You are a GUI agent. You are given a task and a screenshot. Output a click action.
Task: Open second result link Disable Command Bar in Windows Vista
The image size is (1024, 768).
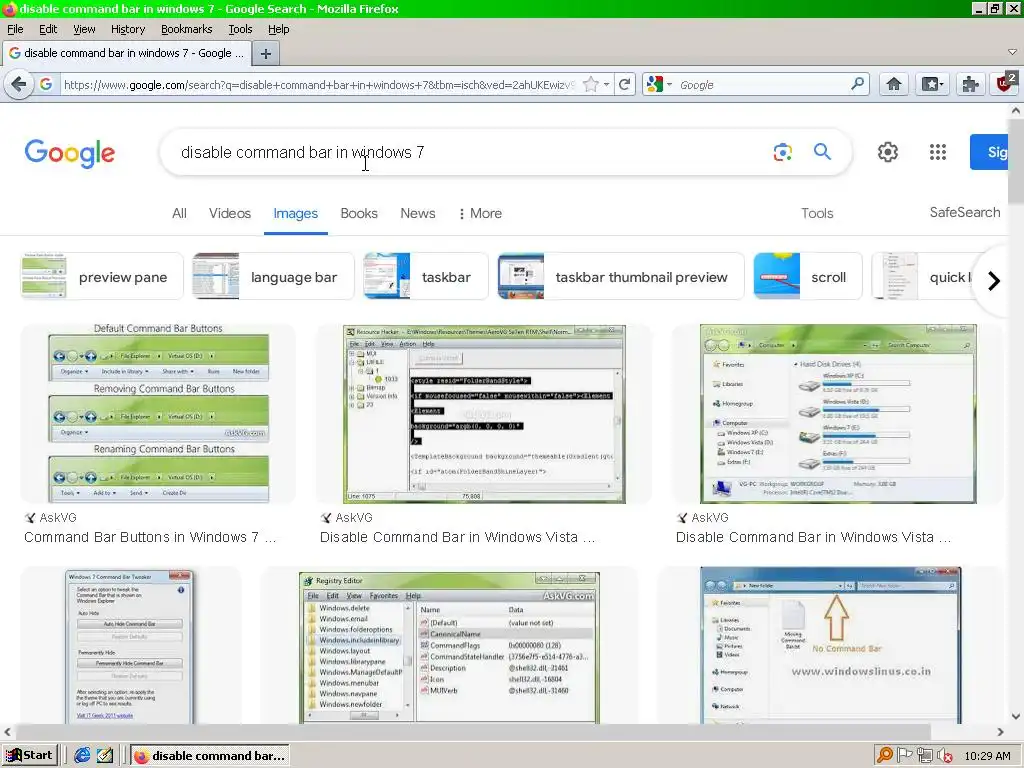457,537
